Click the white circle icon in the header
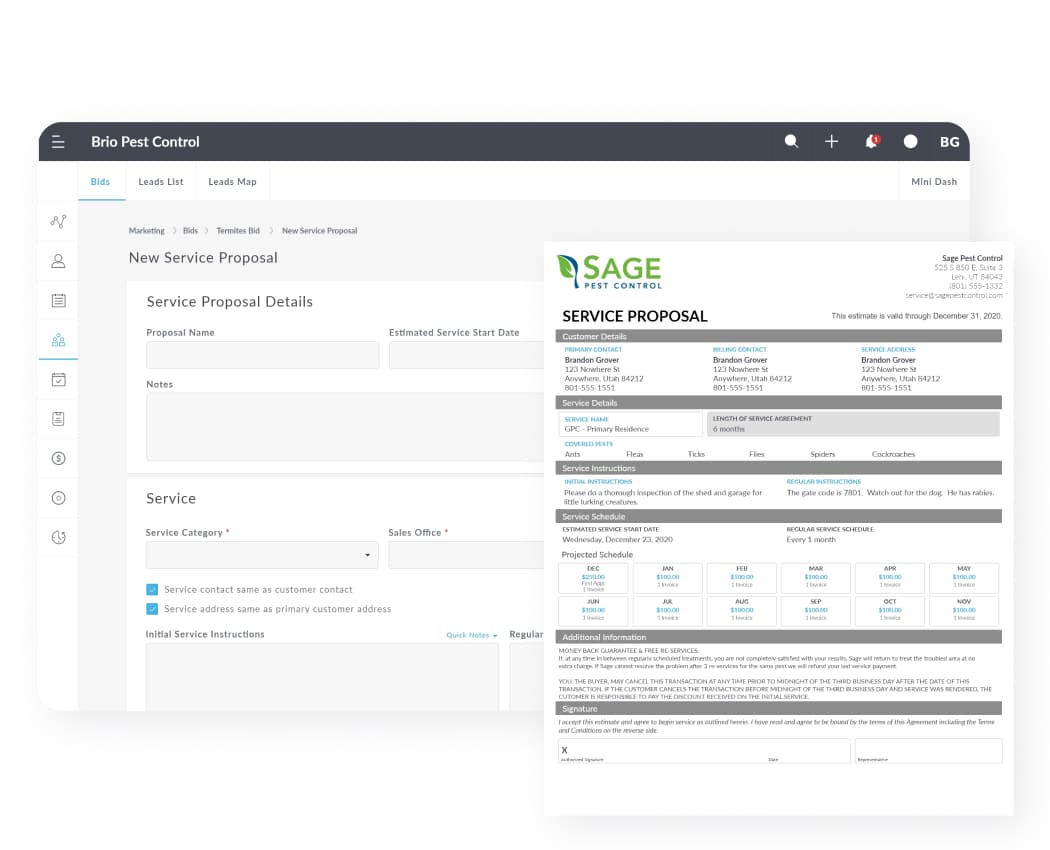 click(x=910, y=141)
